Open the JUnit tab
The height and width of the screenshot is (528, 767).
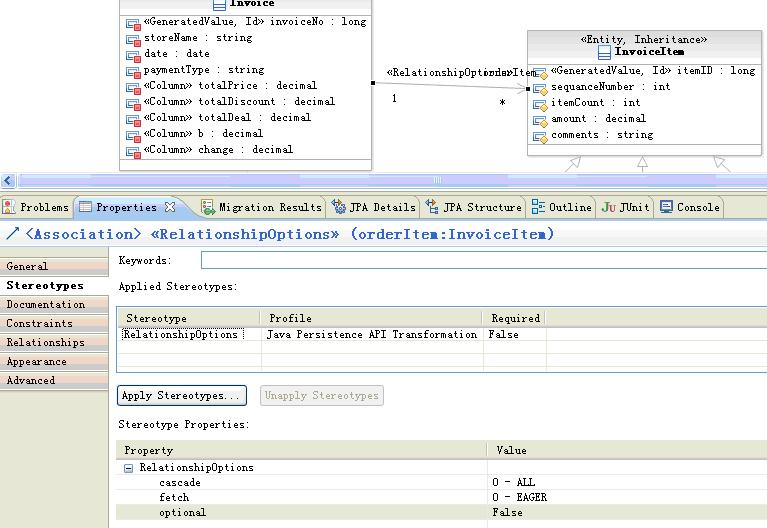[x=625, y=207]
